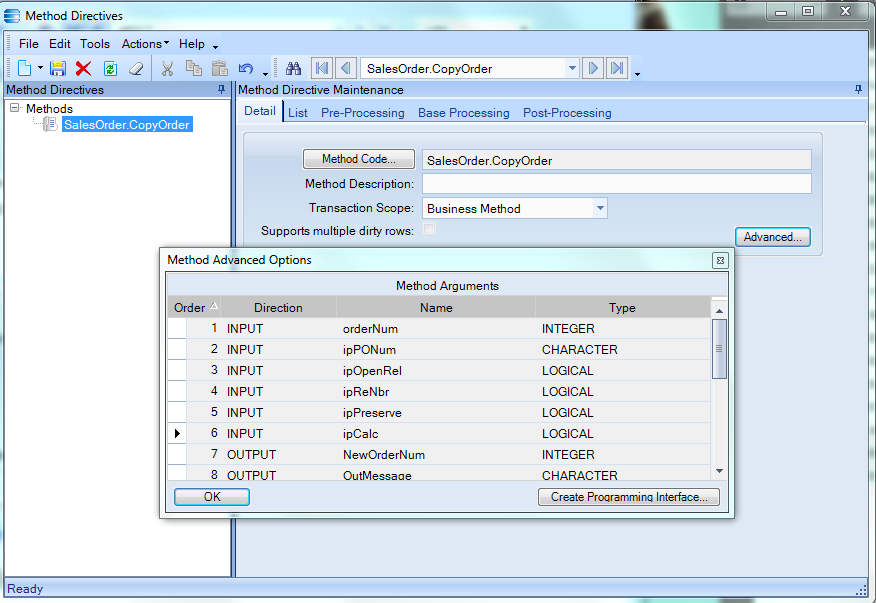Click the Create Programming Interface button

pos(629,497)
